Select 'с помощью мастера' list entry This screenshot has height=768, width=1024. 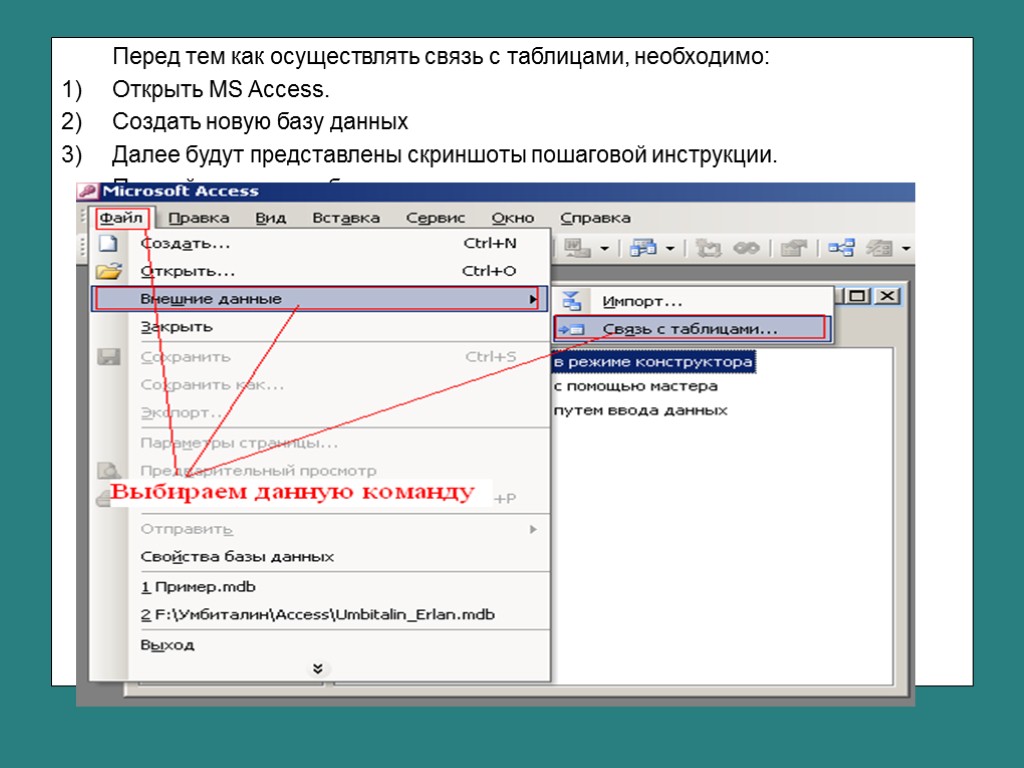click(635, 386)
